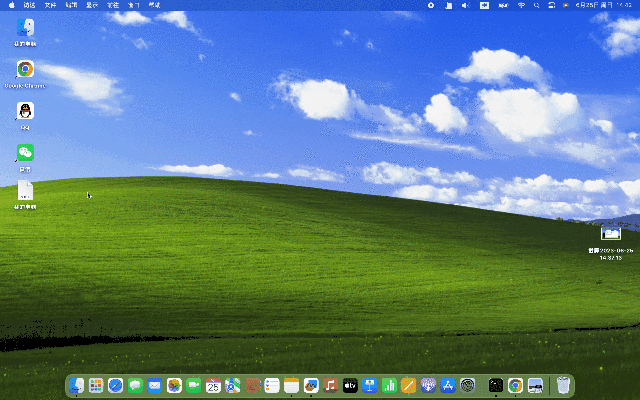Screen dimensions: 640x400
Task: Click the battery status item in menu bar
Action: coord(504,5)
